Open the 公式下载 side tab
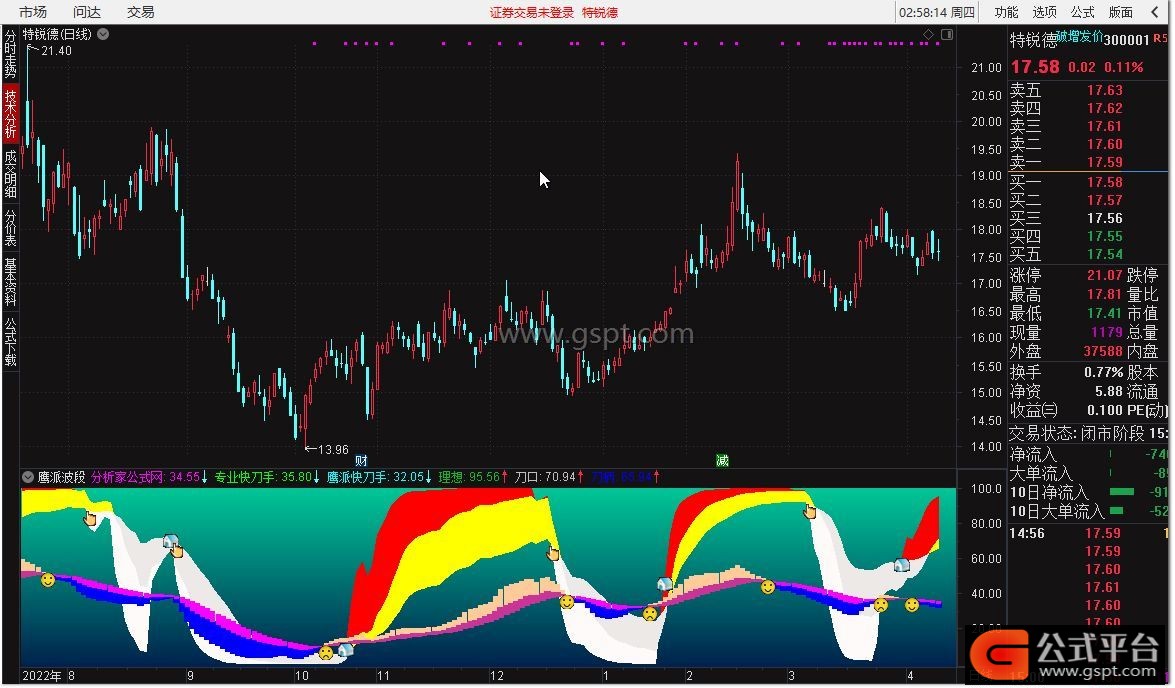This screenshot has width=1175, height=688. click(x=10, y=342)
